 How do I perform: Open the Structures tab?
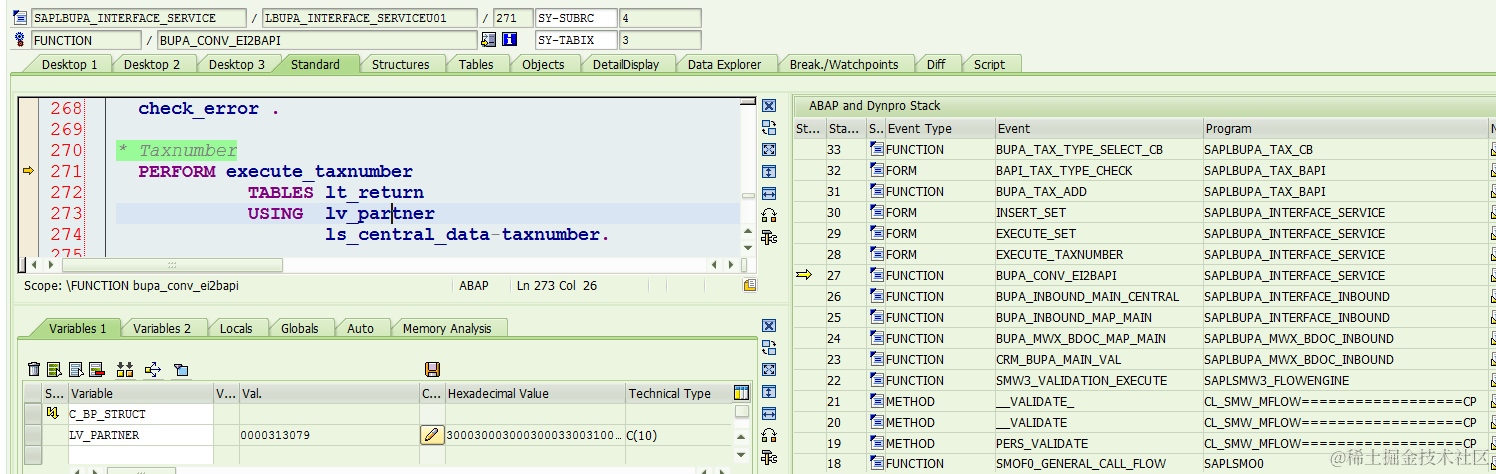[400, 64]
